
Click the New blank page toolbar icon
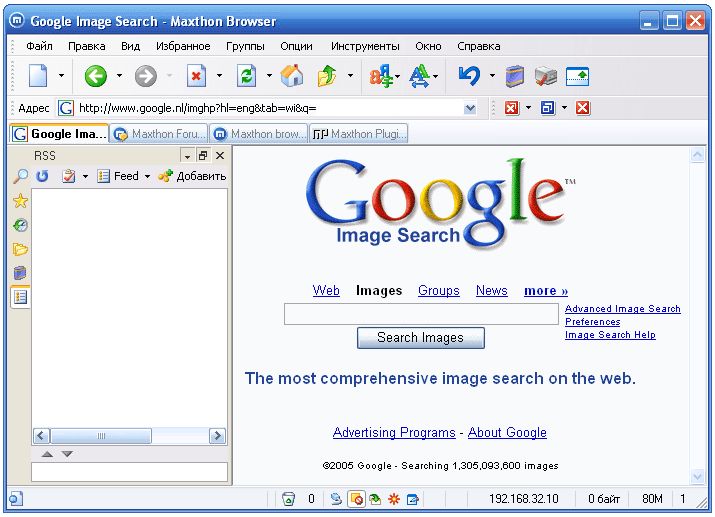(38, 76)
